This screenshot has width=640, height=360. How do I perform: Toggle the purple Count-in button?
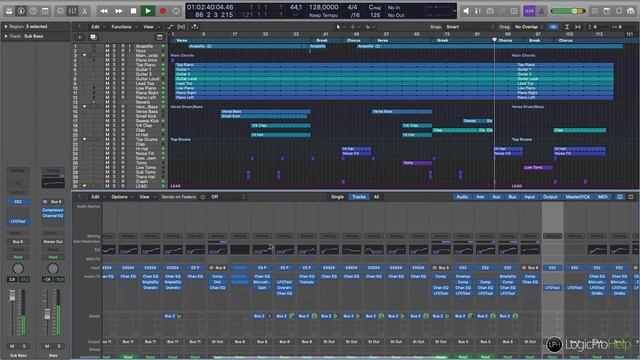[529, 11]
